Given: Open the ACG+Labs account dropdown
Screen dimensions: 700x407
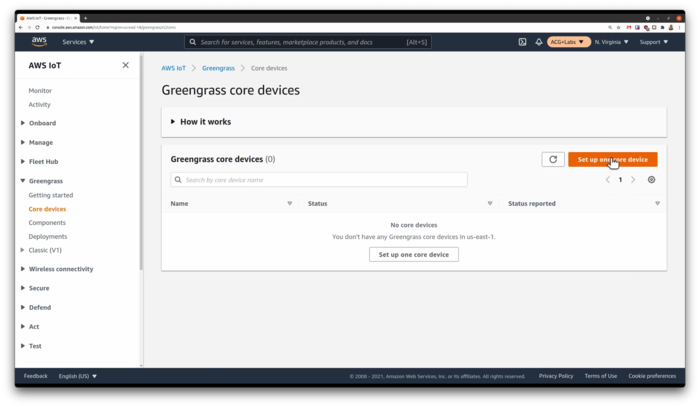Looking at the screenshot, I should pos(567,42).
